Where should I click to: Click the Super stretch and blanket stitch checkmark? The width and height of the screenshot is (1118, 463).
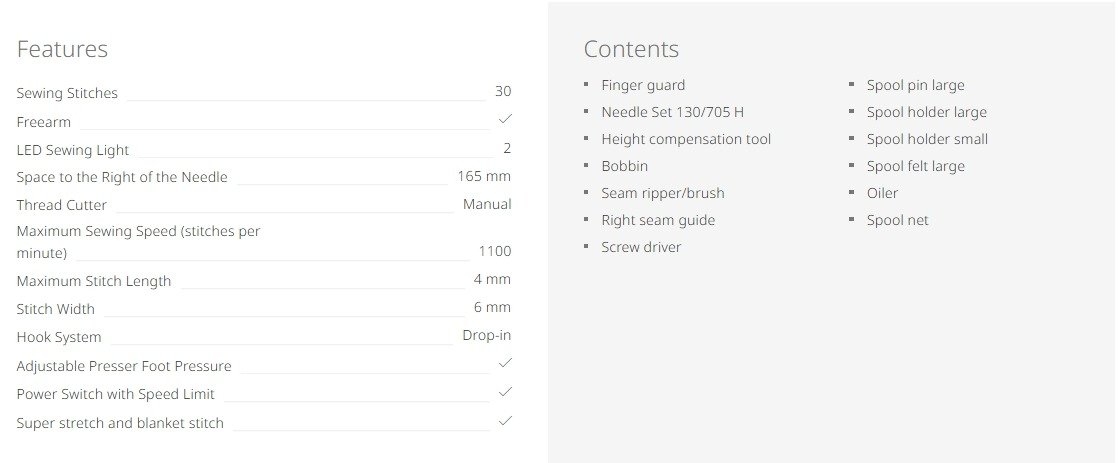505,421
